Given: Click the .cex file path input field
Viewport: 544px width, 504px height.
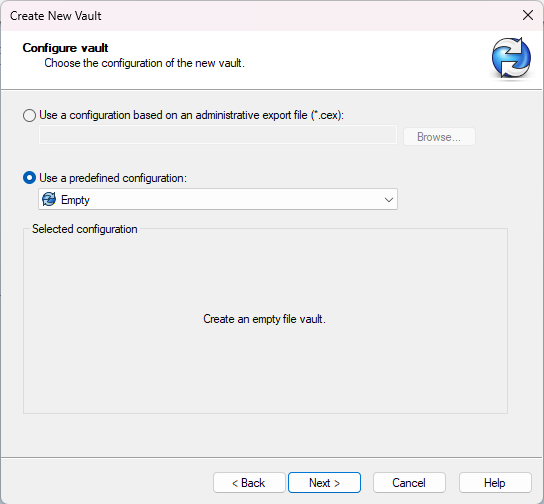Looking at the screenshot, I should point(218,135).
